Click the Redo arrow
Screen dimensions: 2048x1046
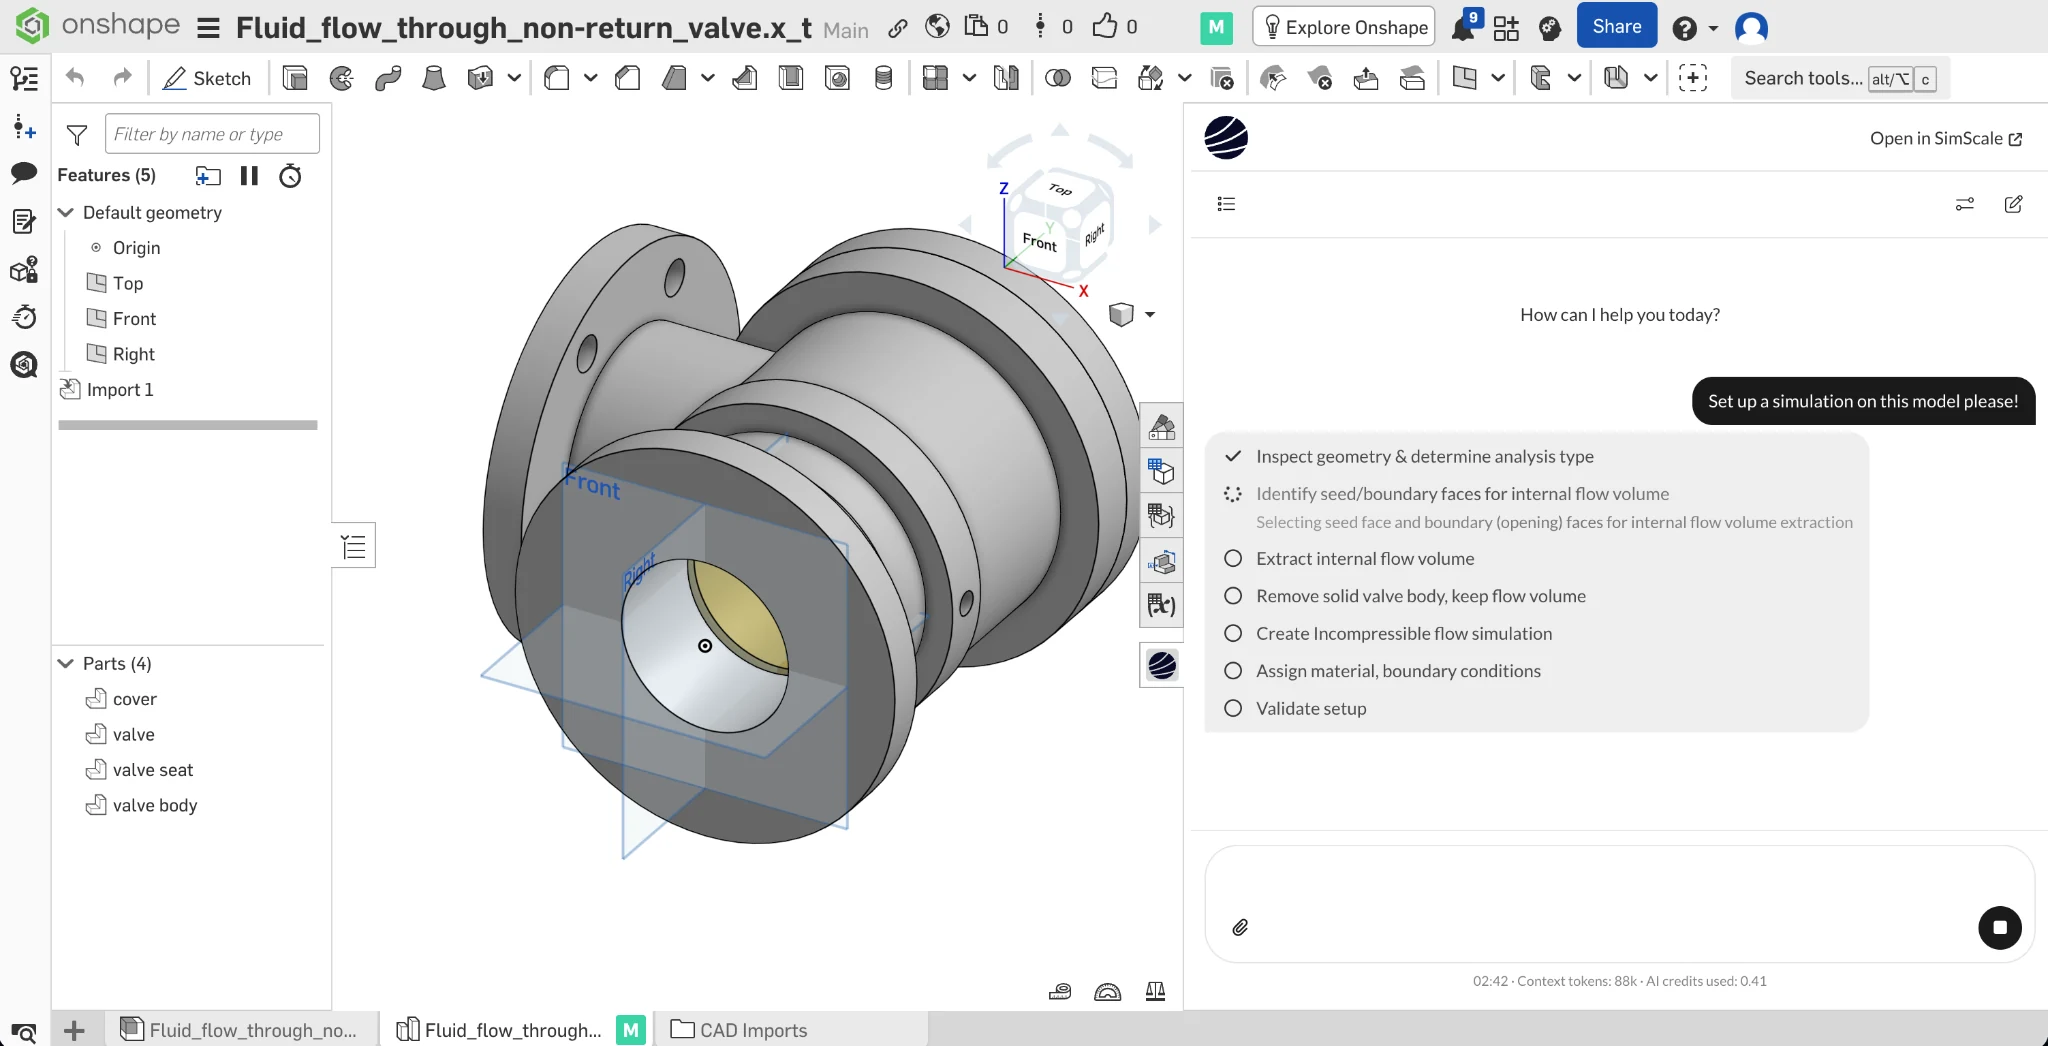[121, 78]
